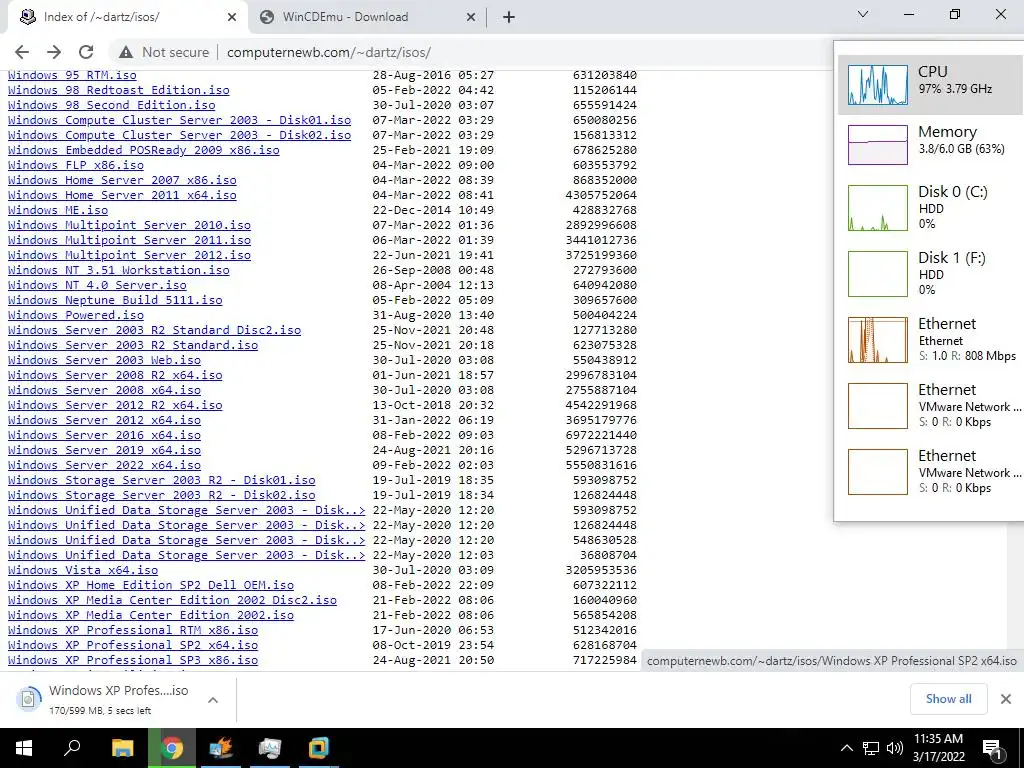Open the taskbar app with flame icon
The height and width of the screenshot is (768, 1024).
pyautogui.click(x=221, y=748)
